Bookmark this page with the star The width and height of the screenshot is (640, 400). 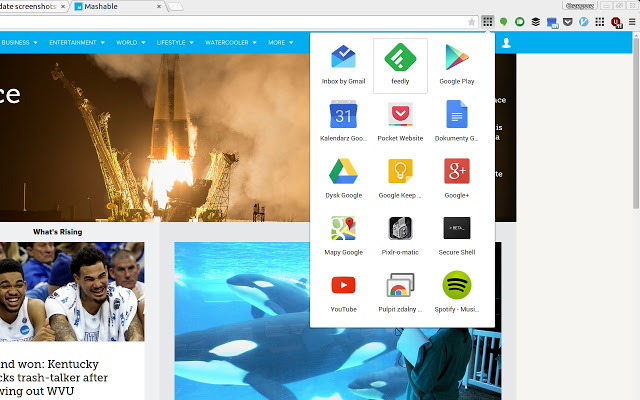[x=471, y=22]
